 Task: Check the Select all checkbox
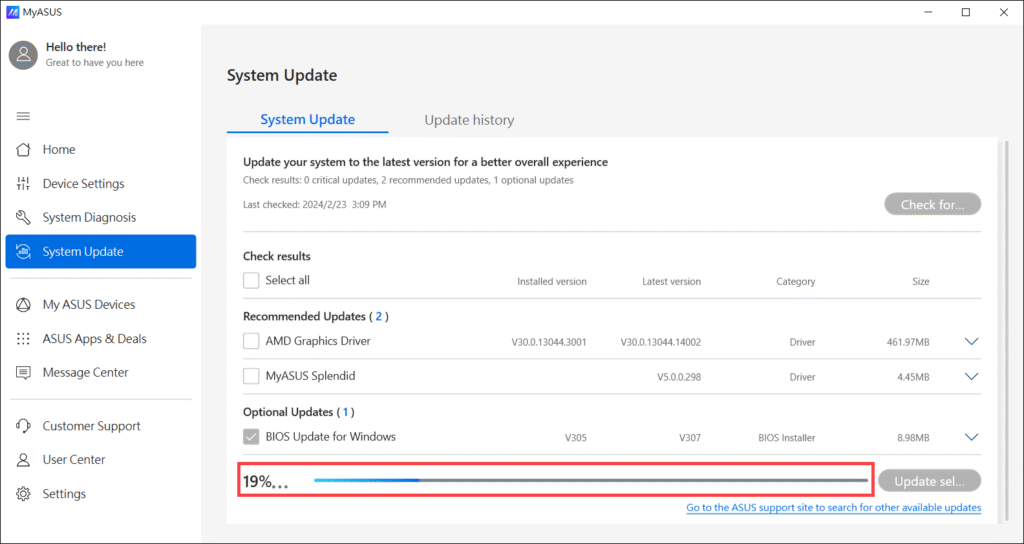point(252,281)
